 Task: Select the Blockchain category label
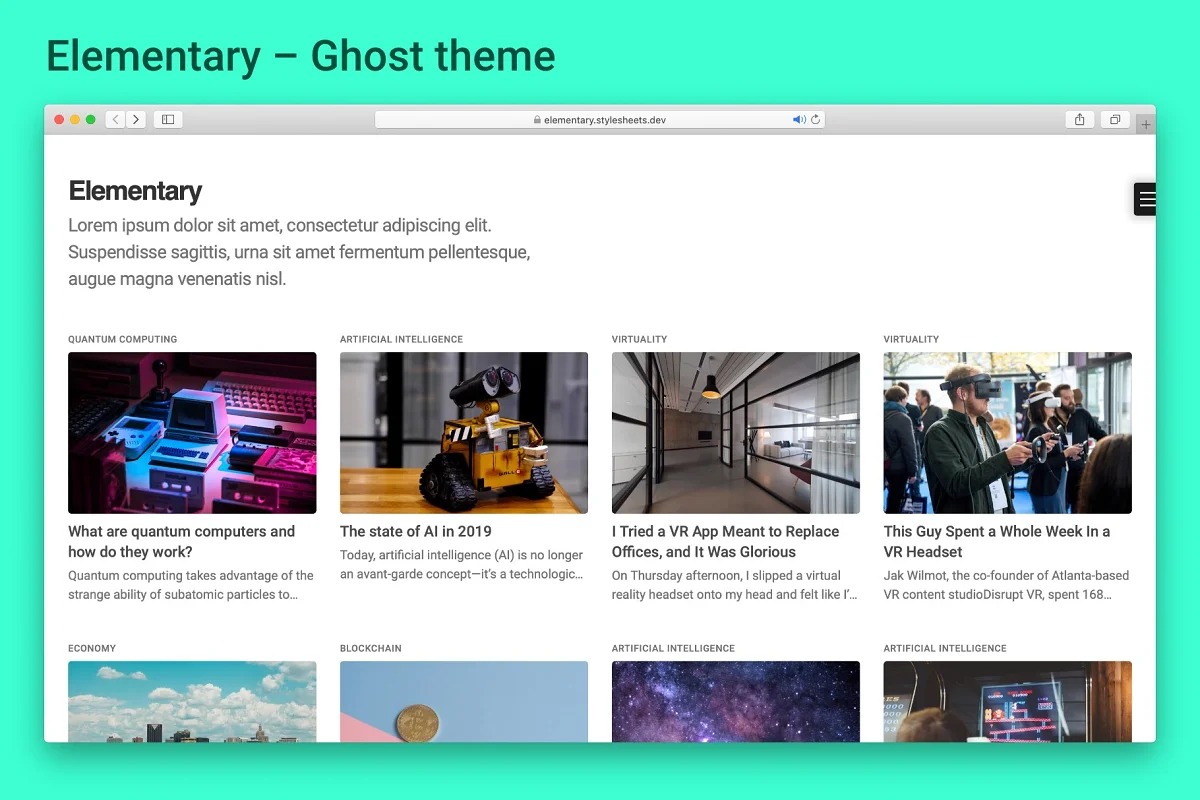(x=371, y=648)
